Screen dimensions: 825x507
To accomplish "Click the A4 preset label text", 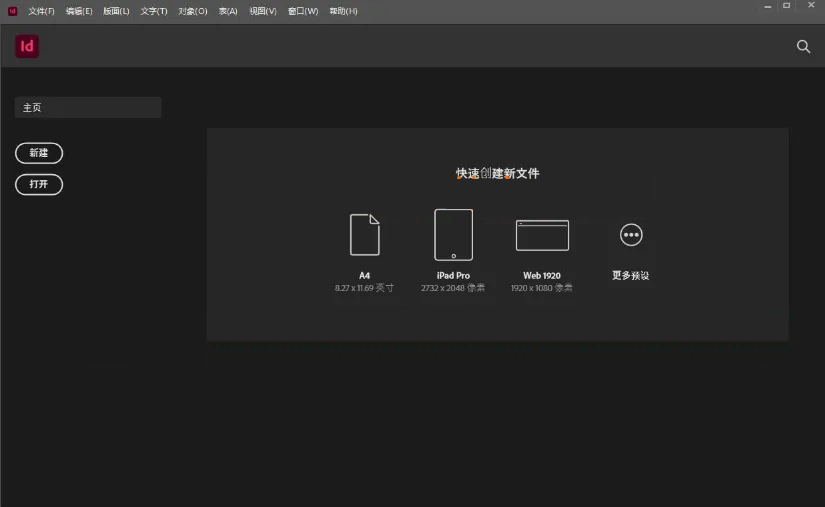I will coord(364,275).
